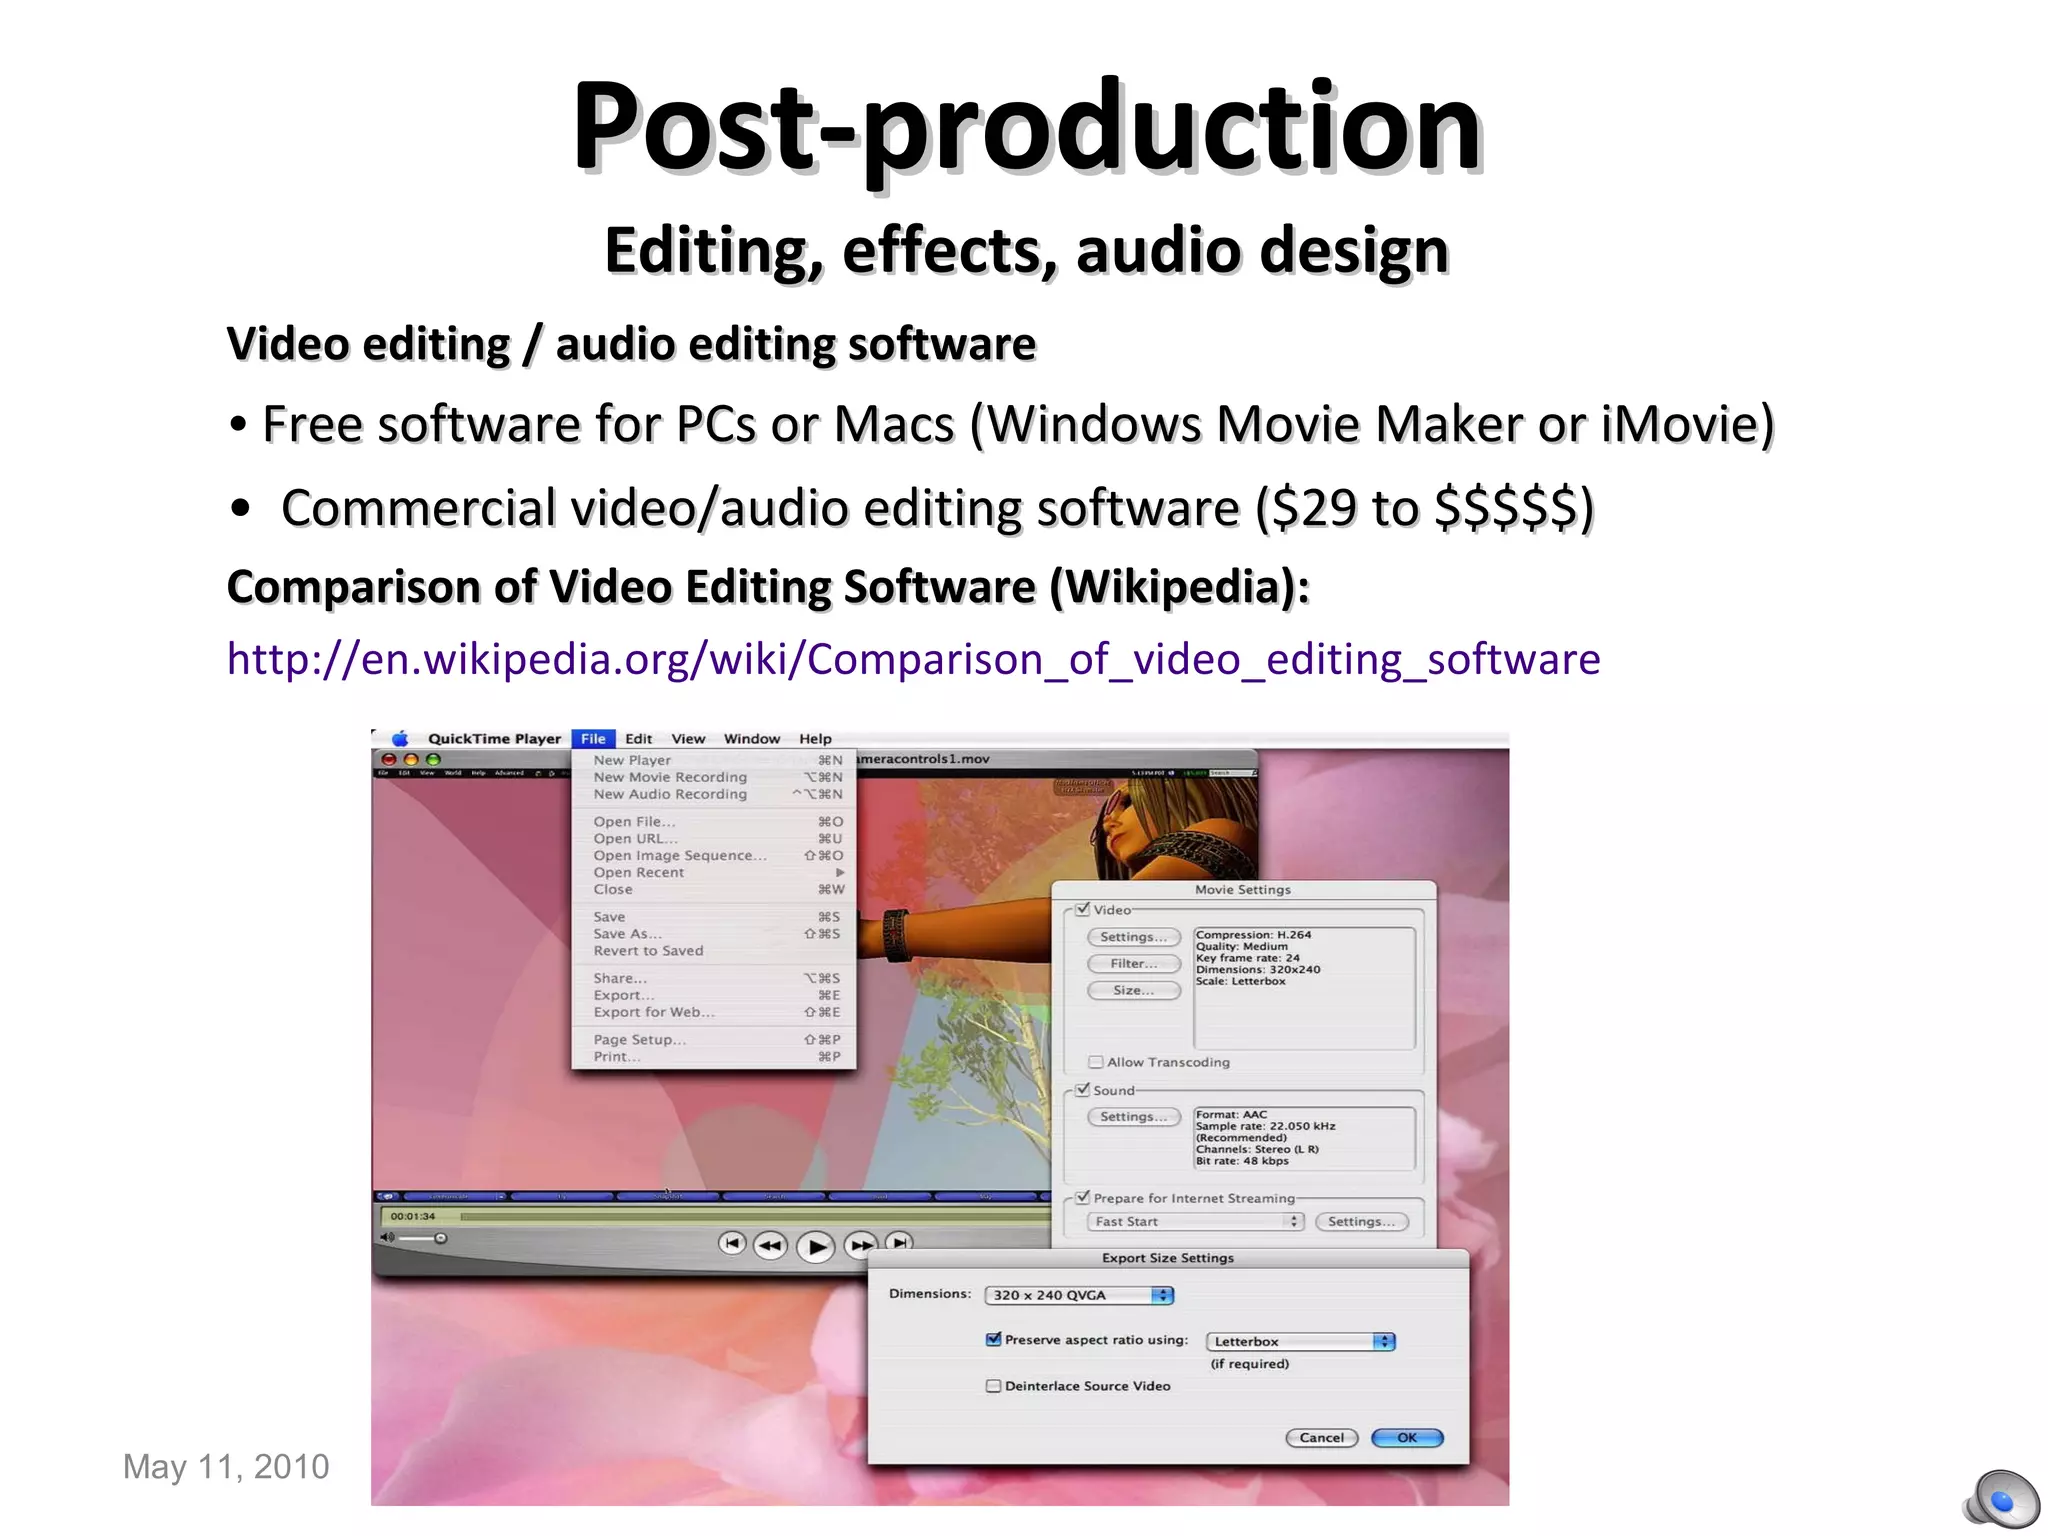The image size is (2048, 1536).
Task: Click the rewind button in the player
Action: [770, 1245]
